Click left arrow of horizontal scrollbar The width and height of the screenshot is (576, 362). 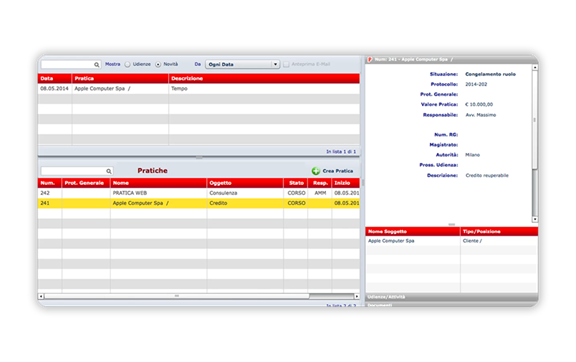41,296
